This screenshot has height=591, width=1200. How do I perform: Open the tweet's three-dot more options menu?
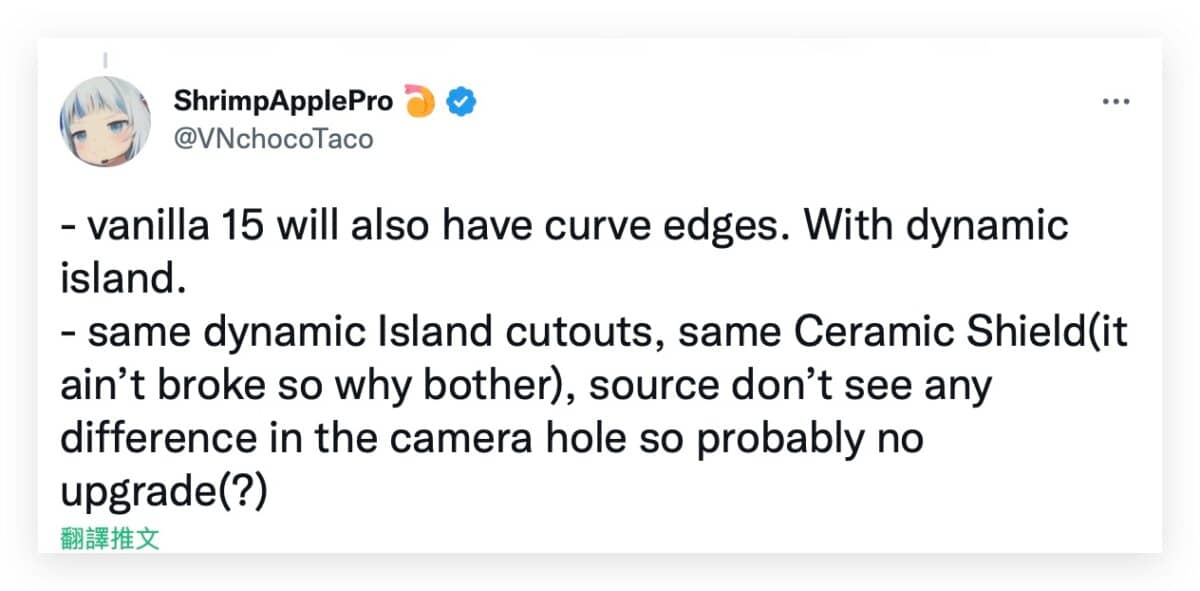[1115, 102]
